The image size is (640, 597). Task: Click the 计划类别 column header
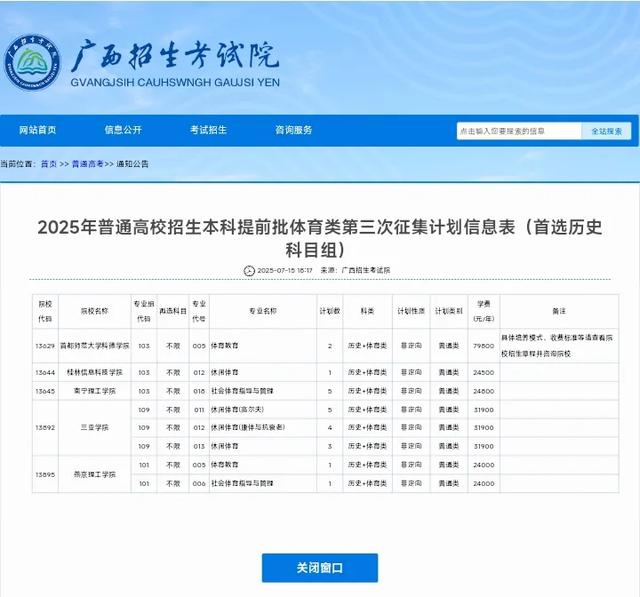tap(449, 311)
